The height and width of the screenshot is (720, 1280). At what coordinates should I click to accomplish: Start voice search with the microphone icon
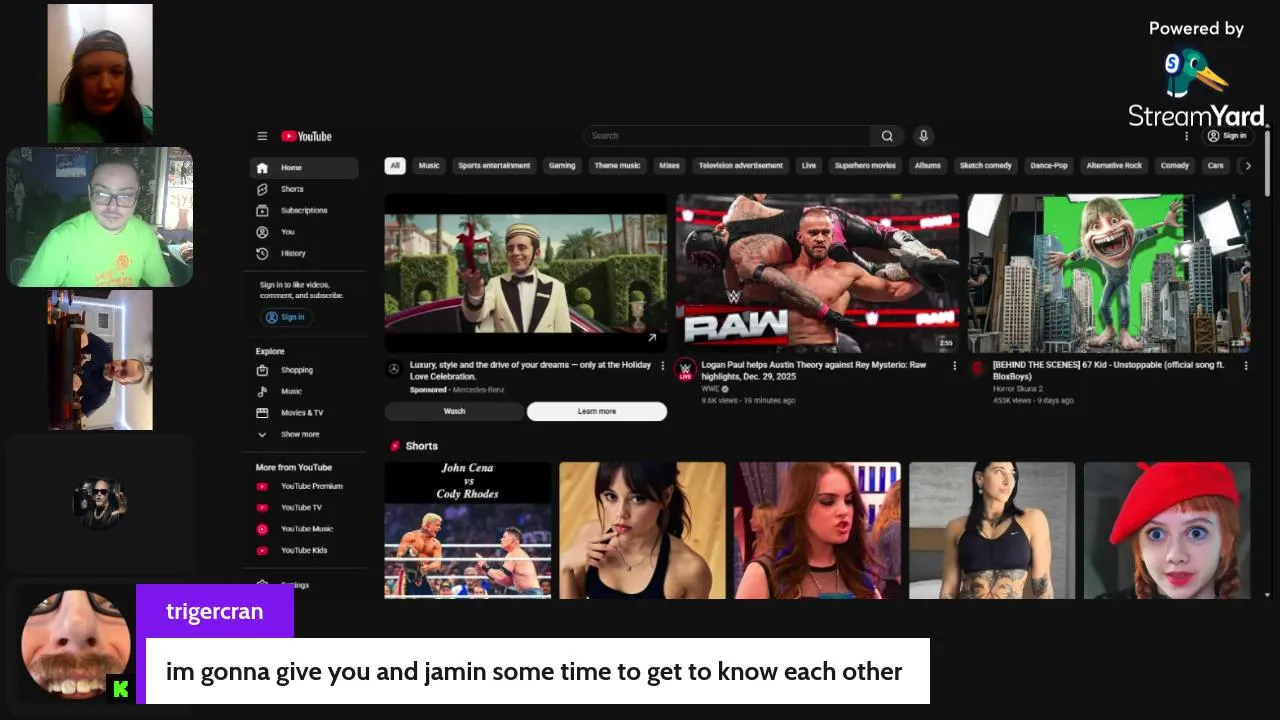tap(923, 136)
